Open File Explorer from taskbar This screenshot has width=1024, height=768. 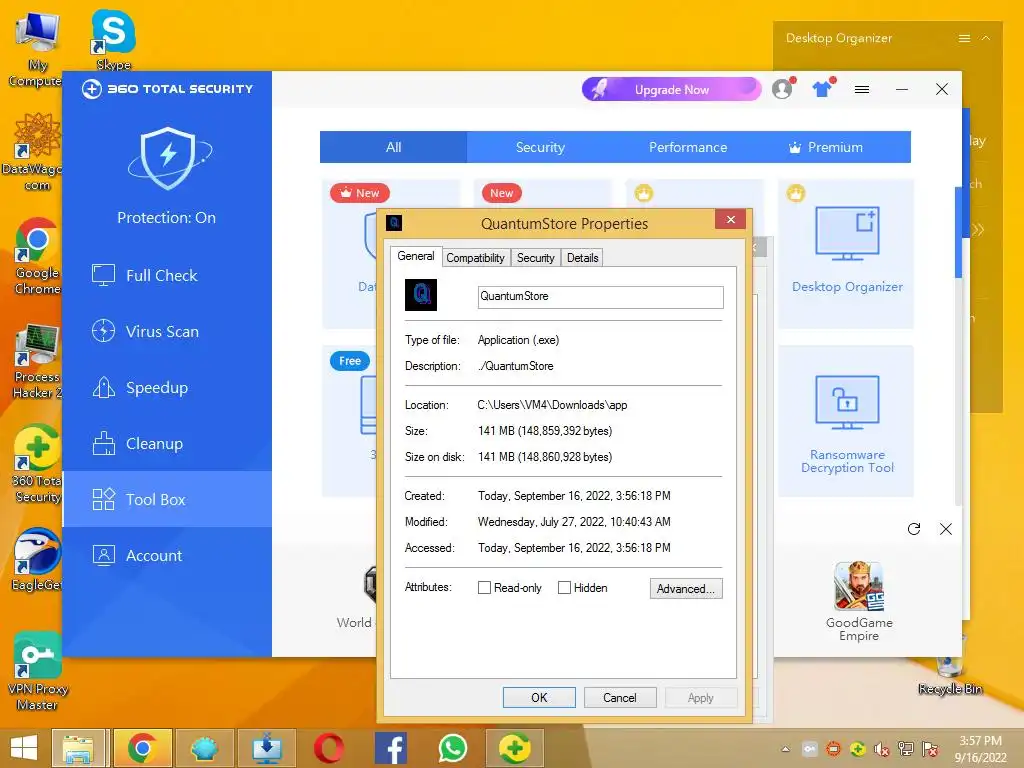point(78,748)
